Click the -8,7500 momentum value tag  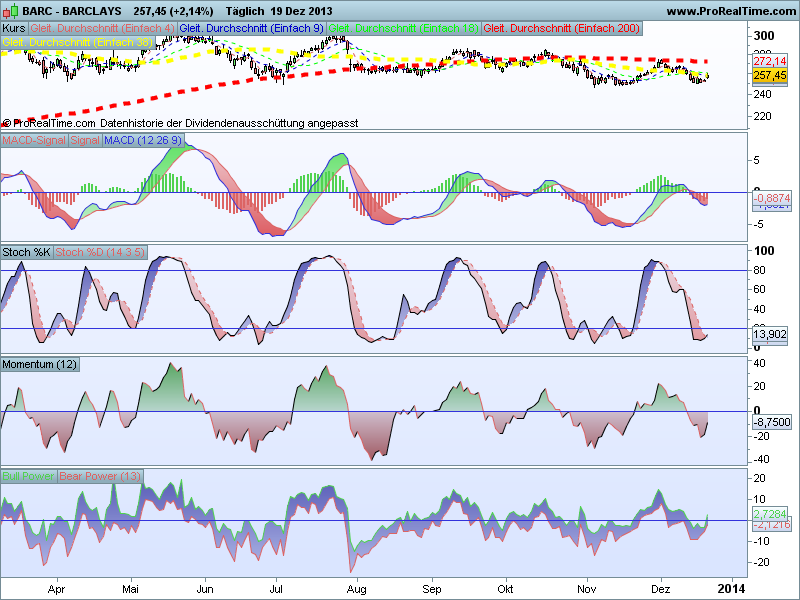point(772,422)
